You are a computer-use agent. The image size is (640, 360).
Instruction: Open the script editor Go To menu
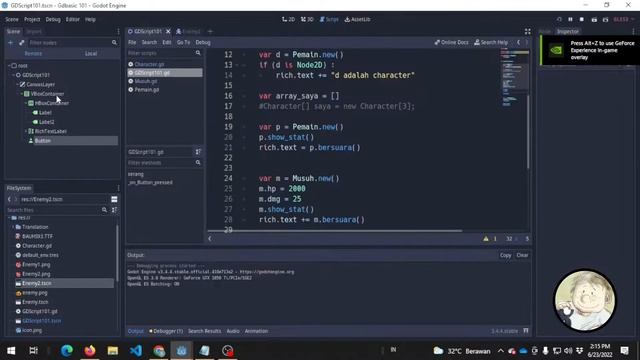(183, 42)
